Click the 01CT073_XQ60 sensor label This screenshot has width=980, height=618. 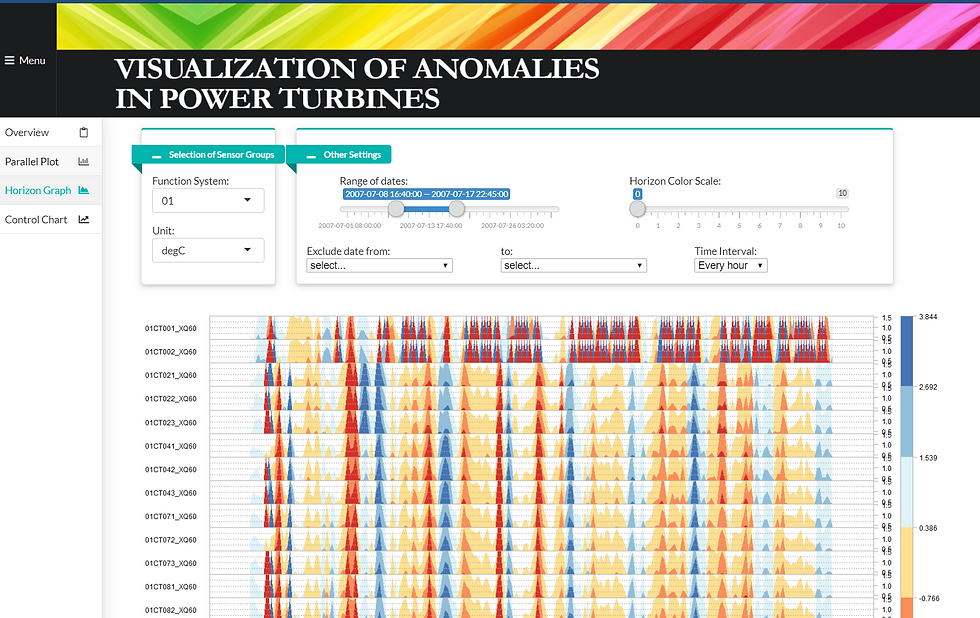[x=171, y=563]
